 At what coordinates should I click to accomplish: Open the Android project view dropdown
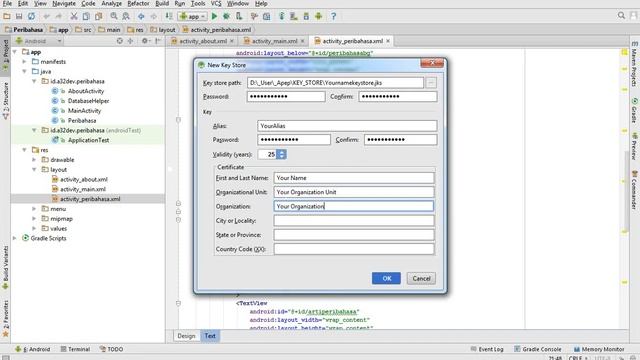[x=39, y=41]
